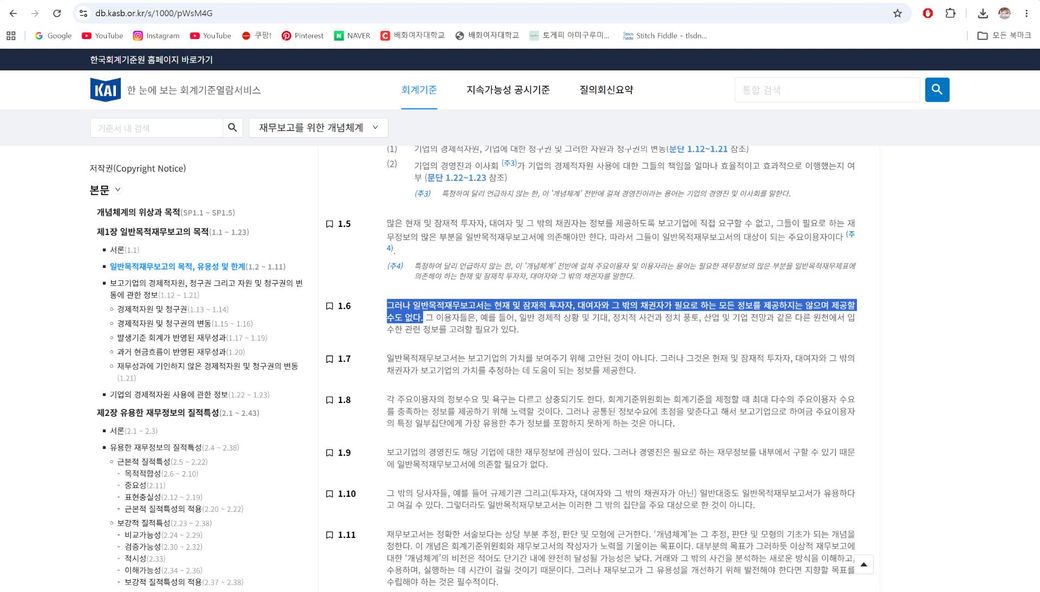Open the red Opera-style extension icon
The width and height of the screenshot is (1040, 592).
[x=927, y=13]
